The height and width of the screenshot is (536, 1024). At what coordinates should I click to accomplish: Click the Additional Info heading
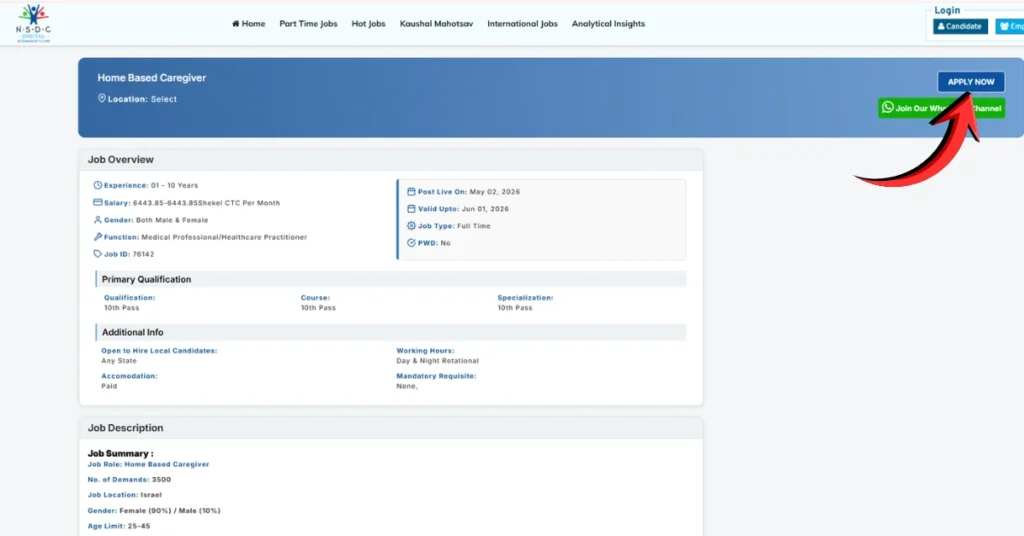point(133,332)
